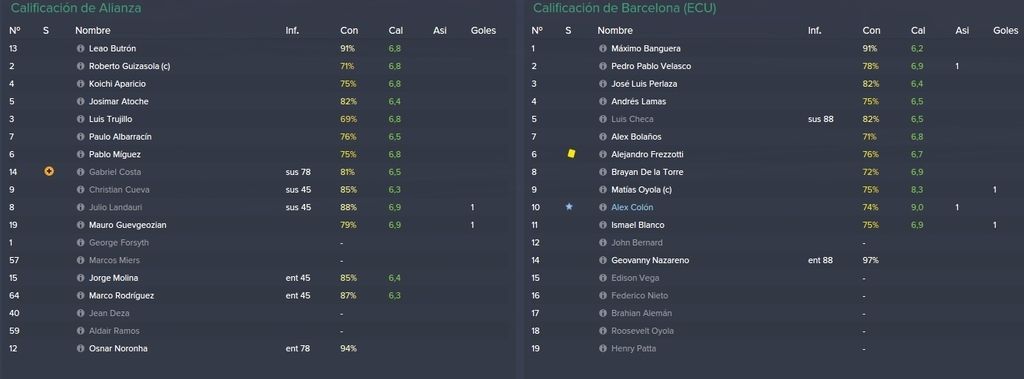The width and height of the screenshot is (1024, 379).
Task: Click info icon beside Geovanny Nazareno
Action: [603, 260]
